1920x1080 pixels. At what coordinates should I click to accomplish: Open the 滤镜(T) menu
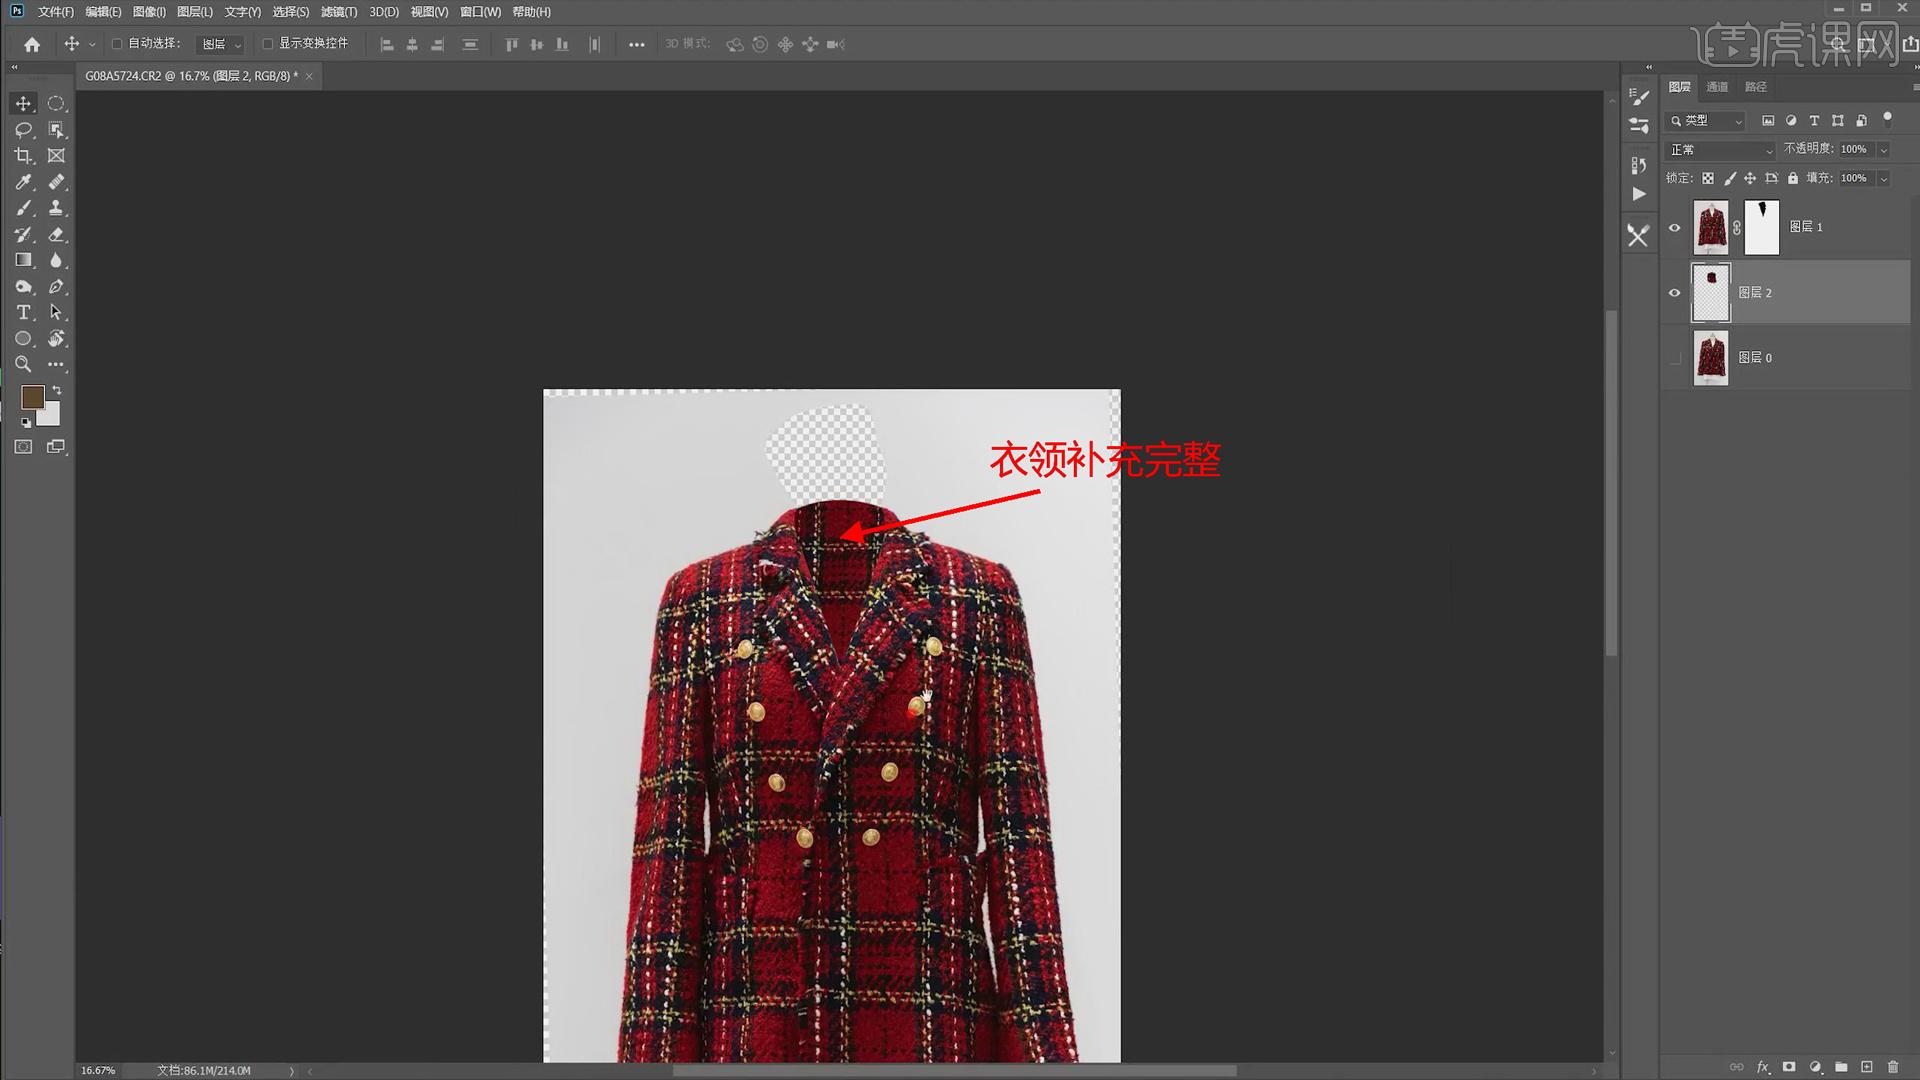[338, 12]
